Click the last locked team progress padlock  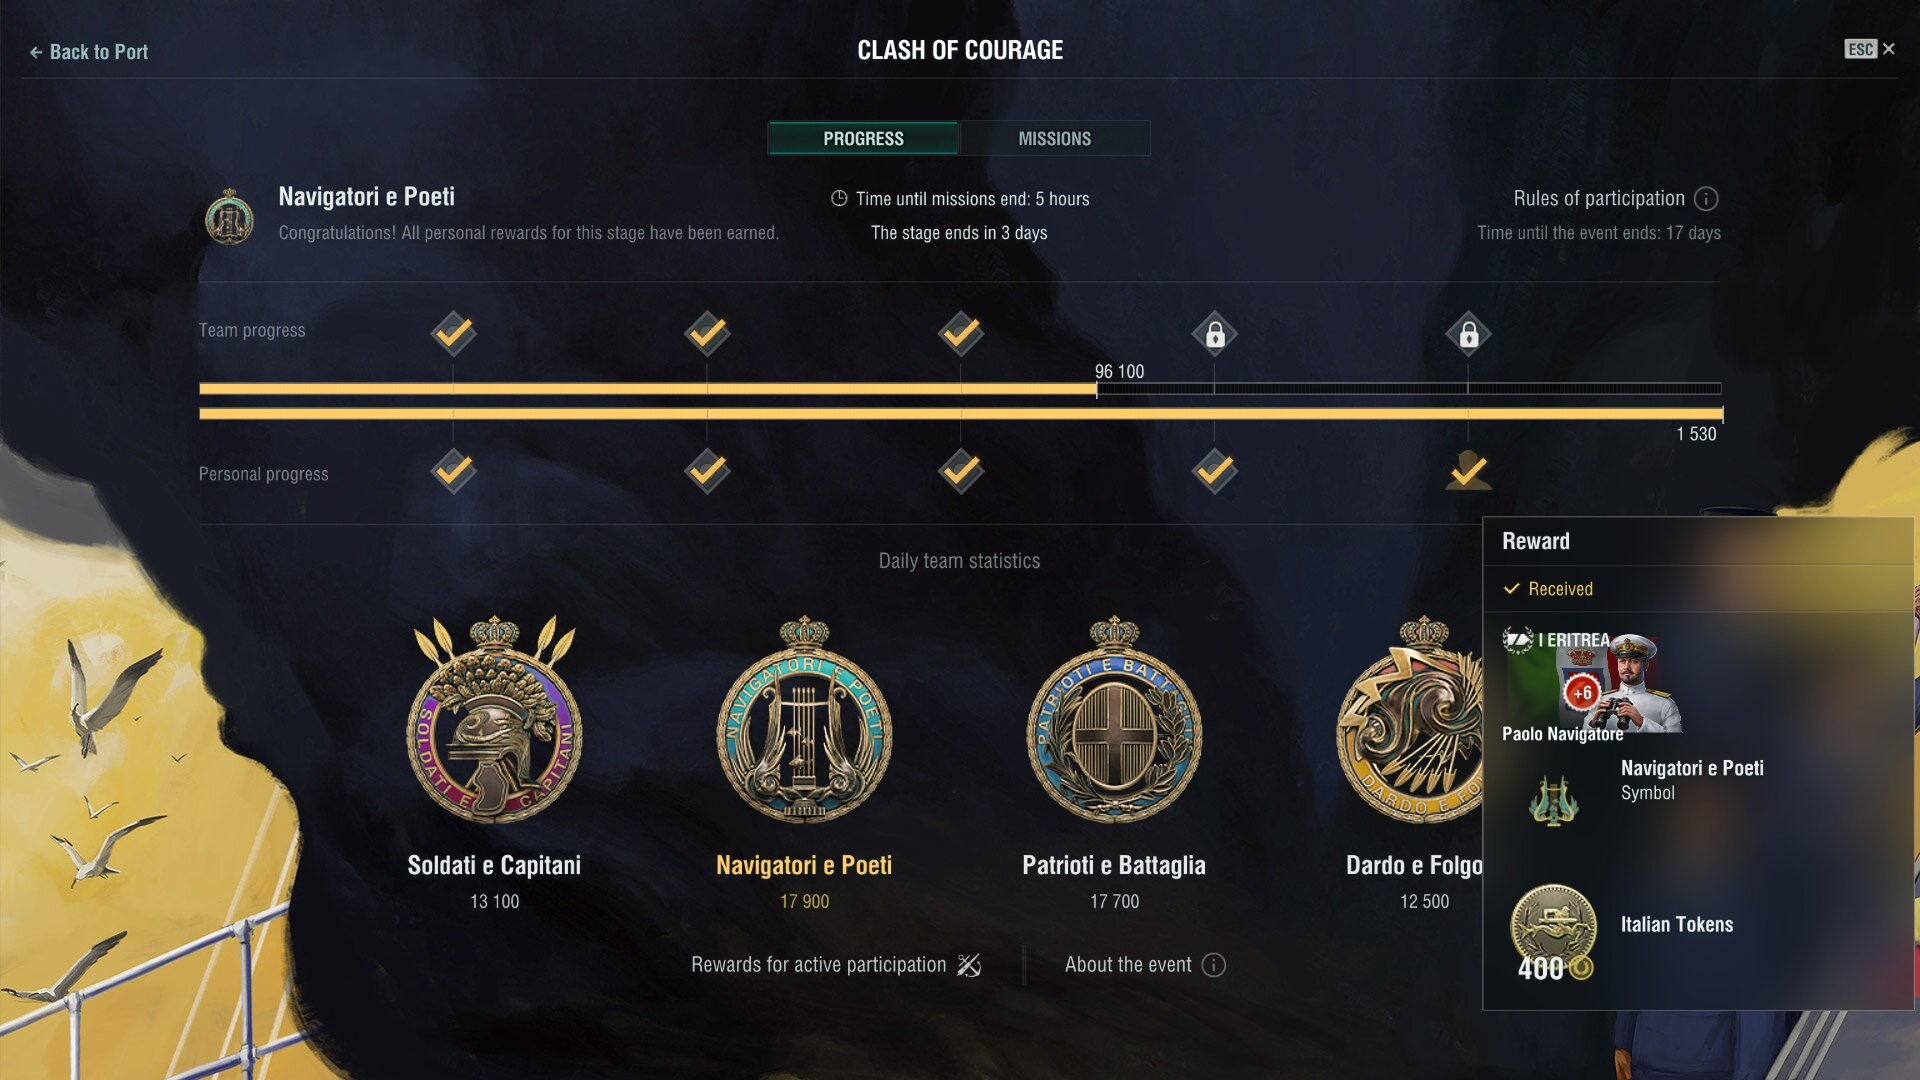click(1468, 334)
